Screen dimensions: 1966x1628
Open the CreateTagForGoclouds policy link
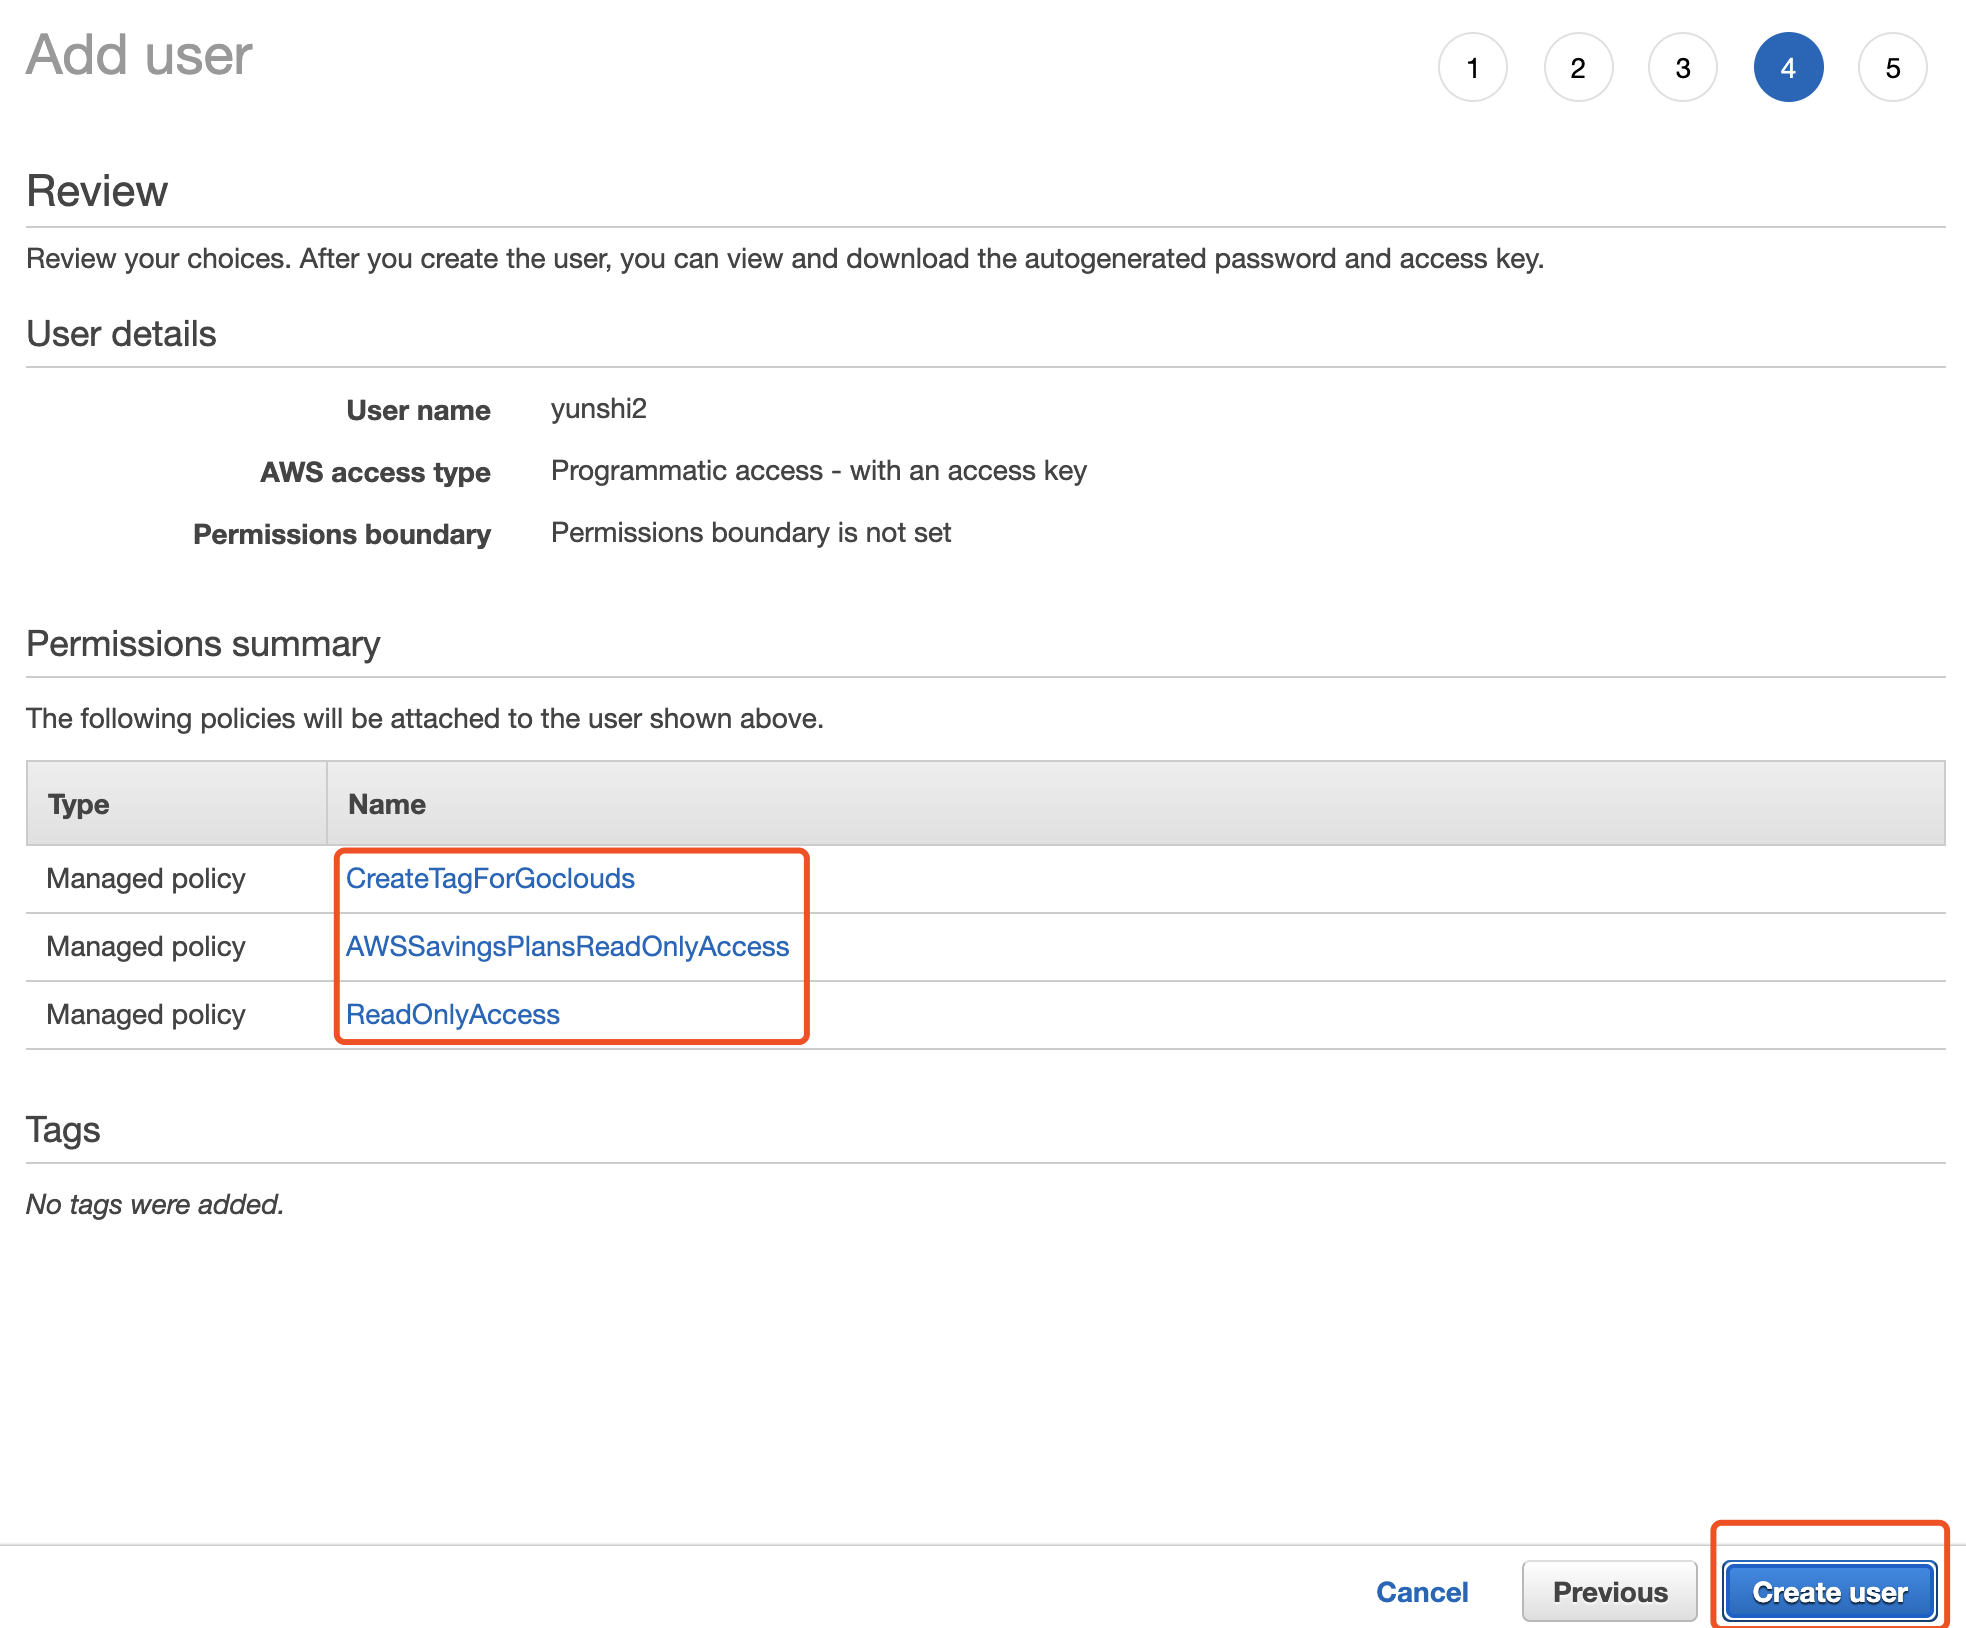[x=490, y=878]
